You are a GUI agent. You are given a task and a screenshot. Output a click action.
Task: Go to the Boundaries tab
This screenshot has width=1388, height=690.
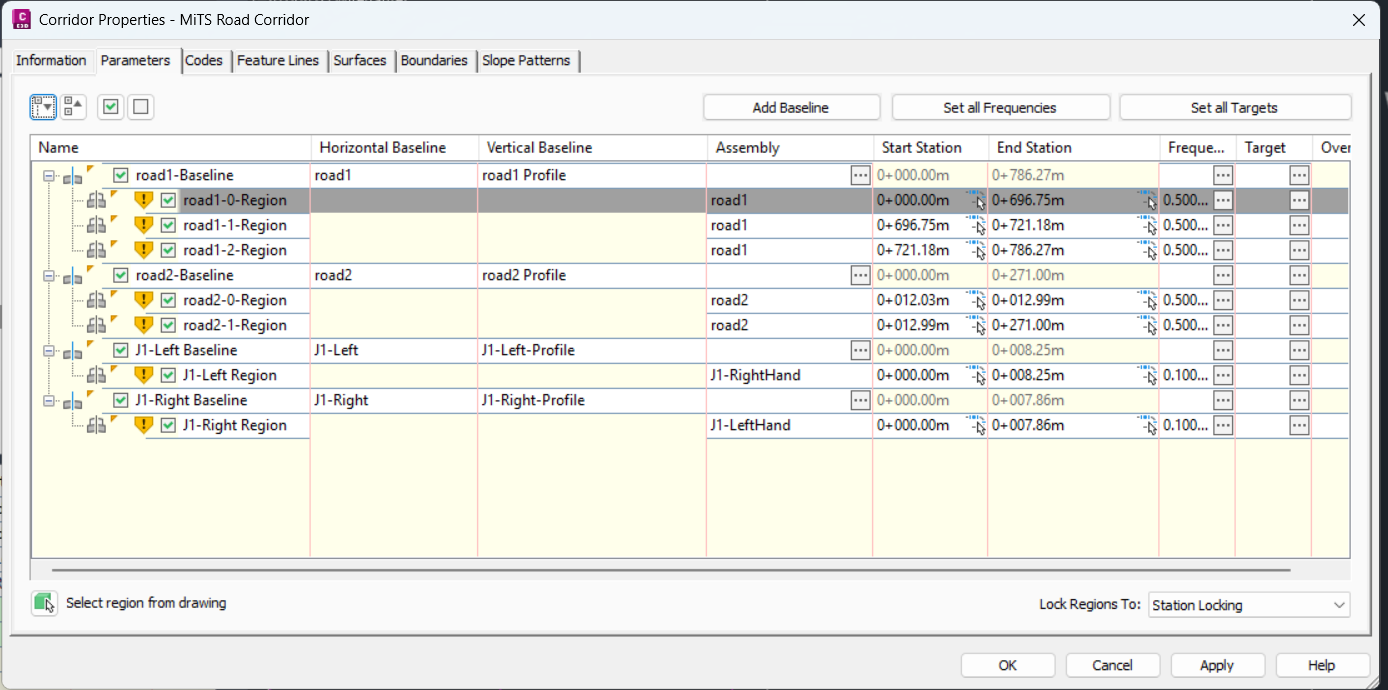(x=434, y=61)
